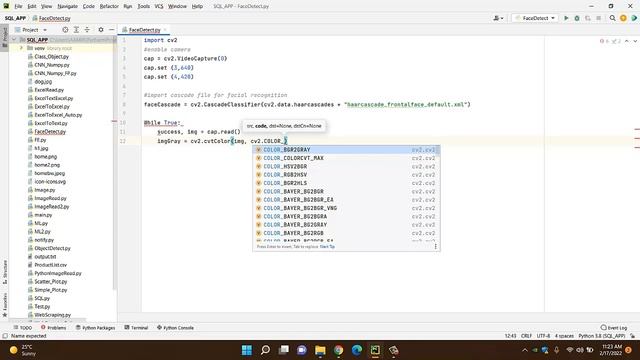
Task: Go to next highlighted error arrow
Action: click(635, 41)
